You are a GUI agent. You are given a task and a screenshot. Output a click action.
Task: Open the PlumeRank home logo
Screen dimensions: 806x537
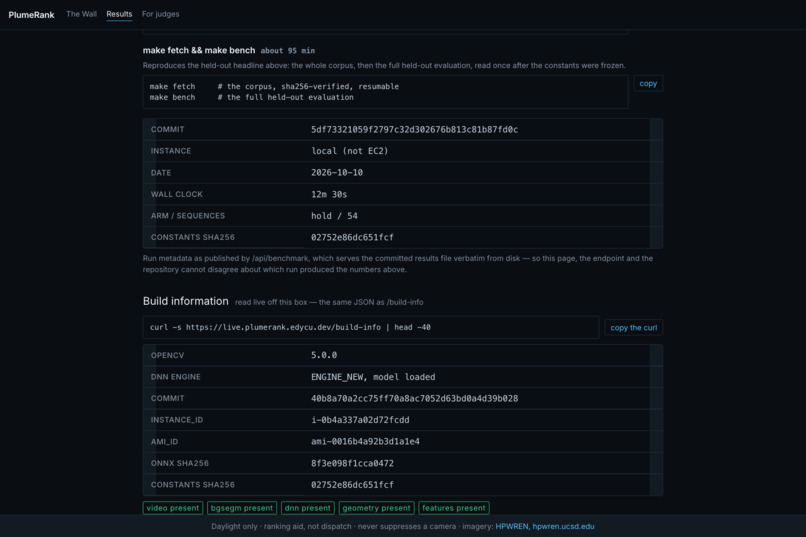point(31,14)
